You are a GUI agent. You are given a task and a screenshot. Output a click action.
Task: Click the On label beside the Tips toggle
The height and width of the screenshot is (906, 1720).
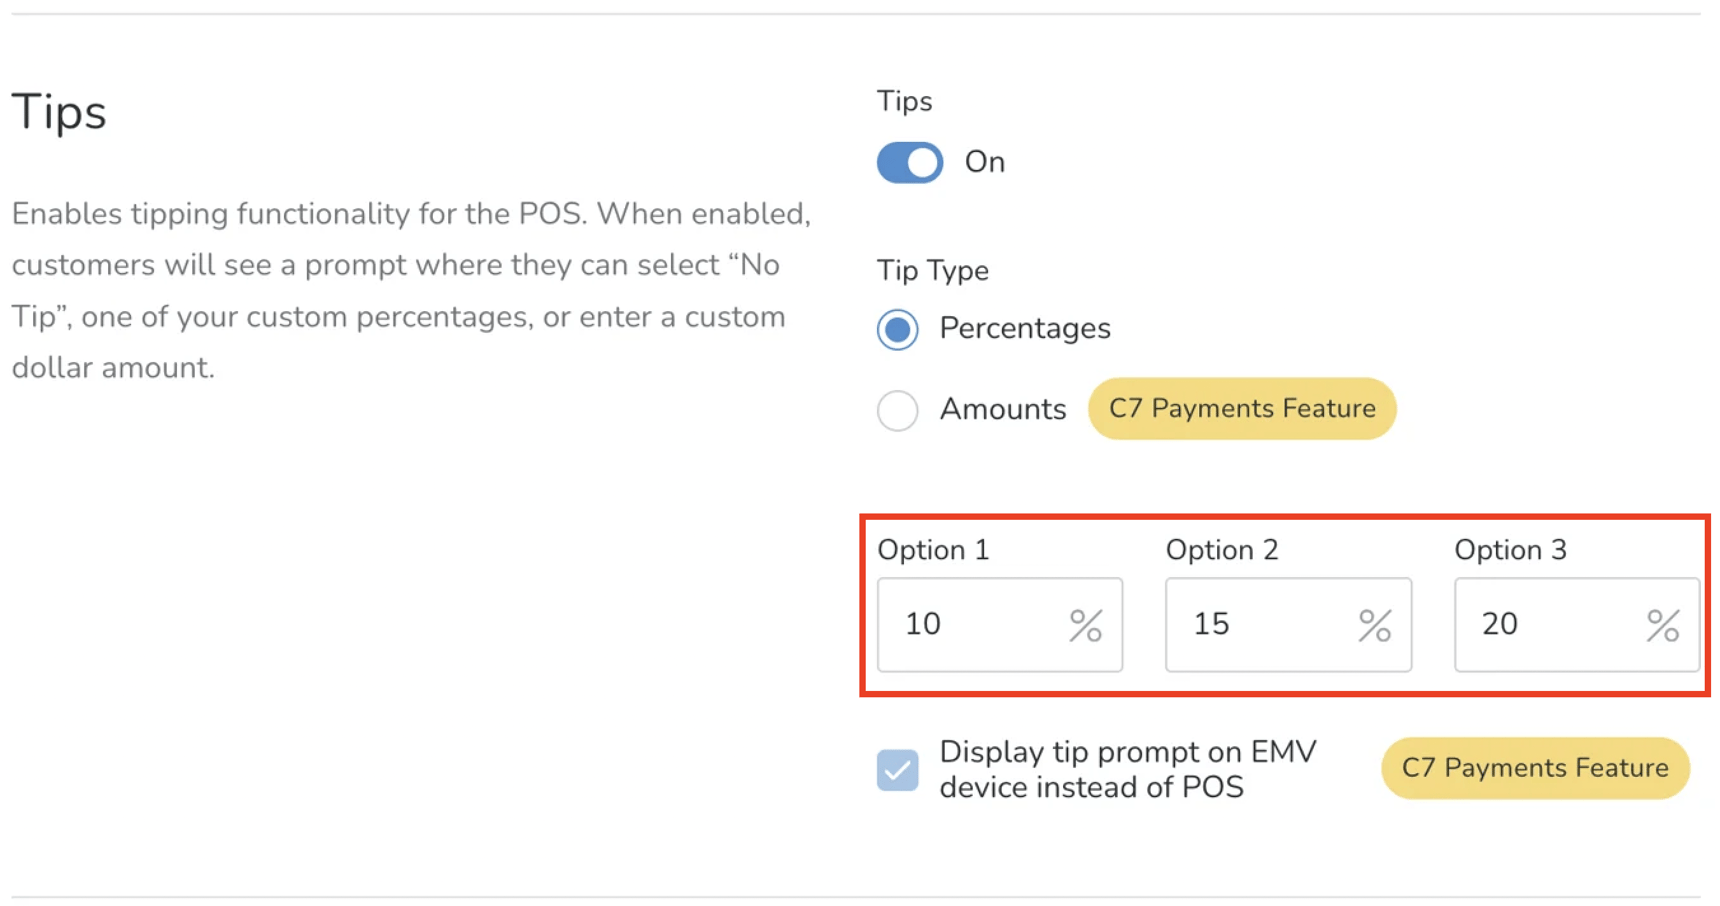984,162
